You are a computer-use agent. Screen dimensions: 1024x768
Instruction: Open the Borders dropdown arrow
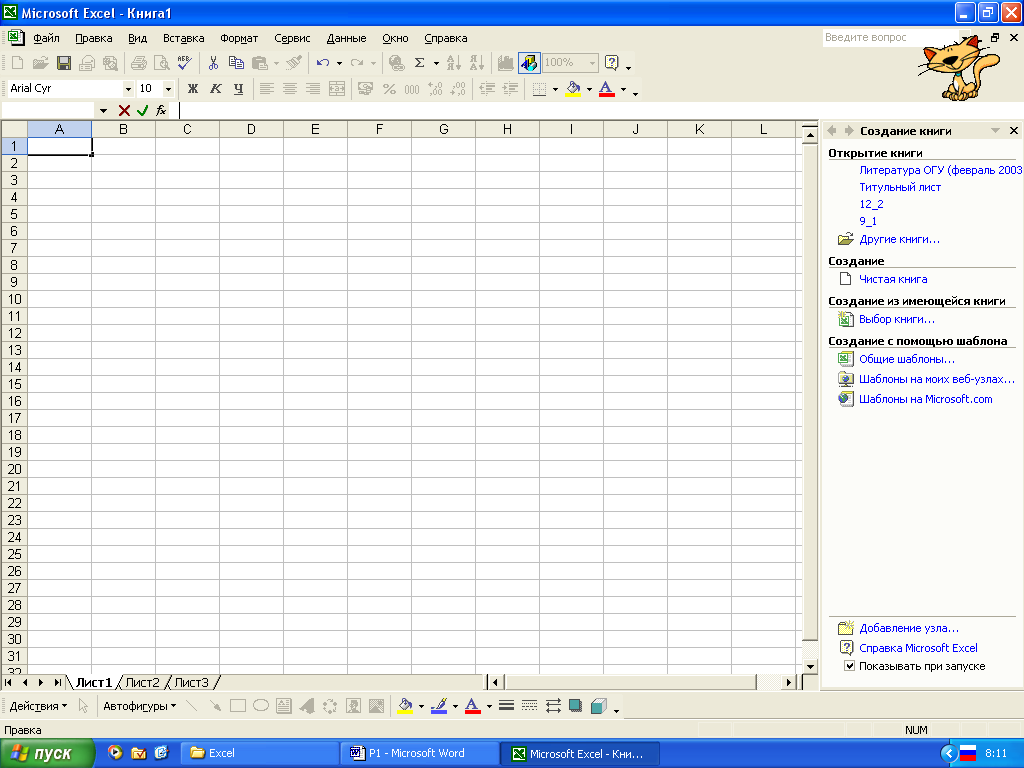(555, 89)
